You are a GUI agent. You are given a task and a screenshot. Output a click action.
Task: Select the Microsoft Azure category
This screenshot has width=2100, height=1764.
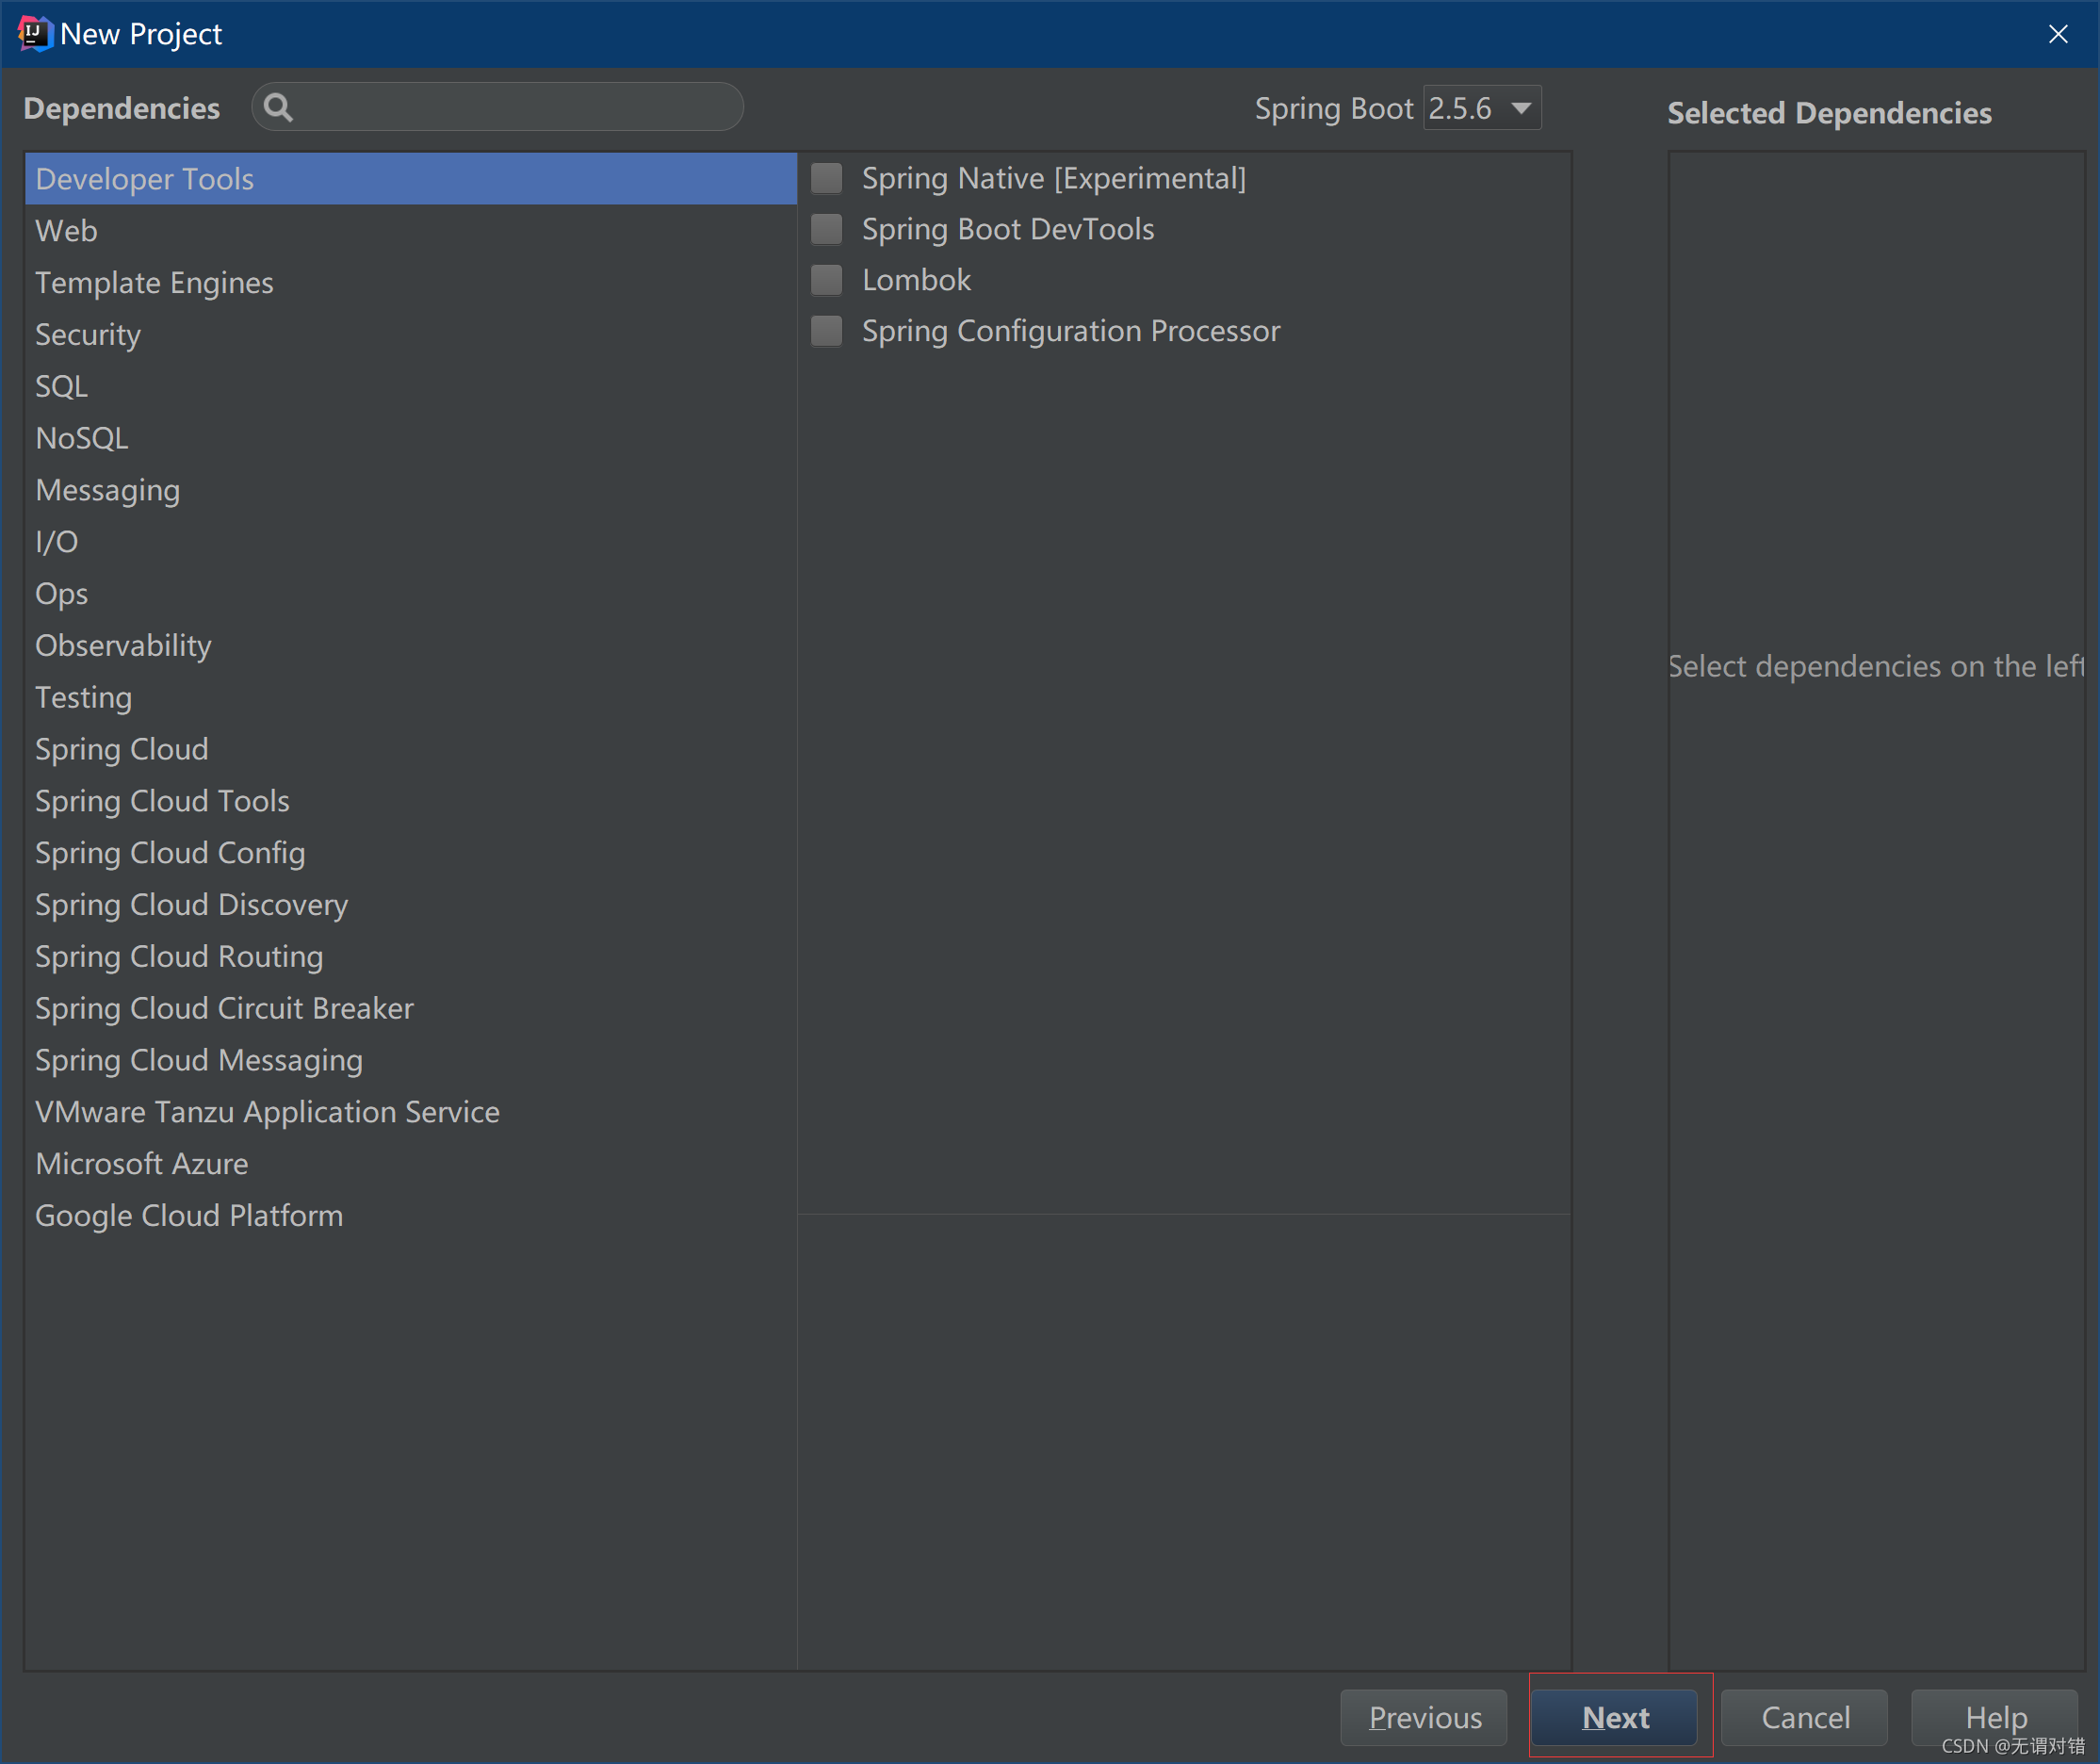point(411,1164)
